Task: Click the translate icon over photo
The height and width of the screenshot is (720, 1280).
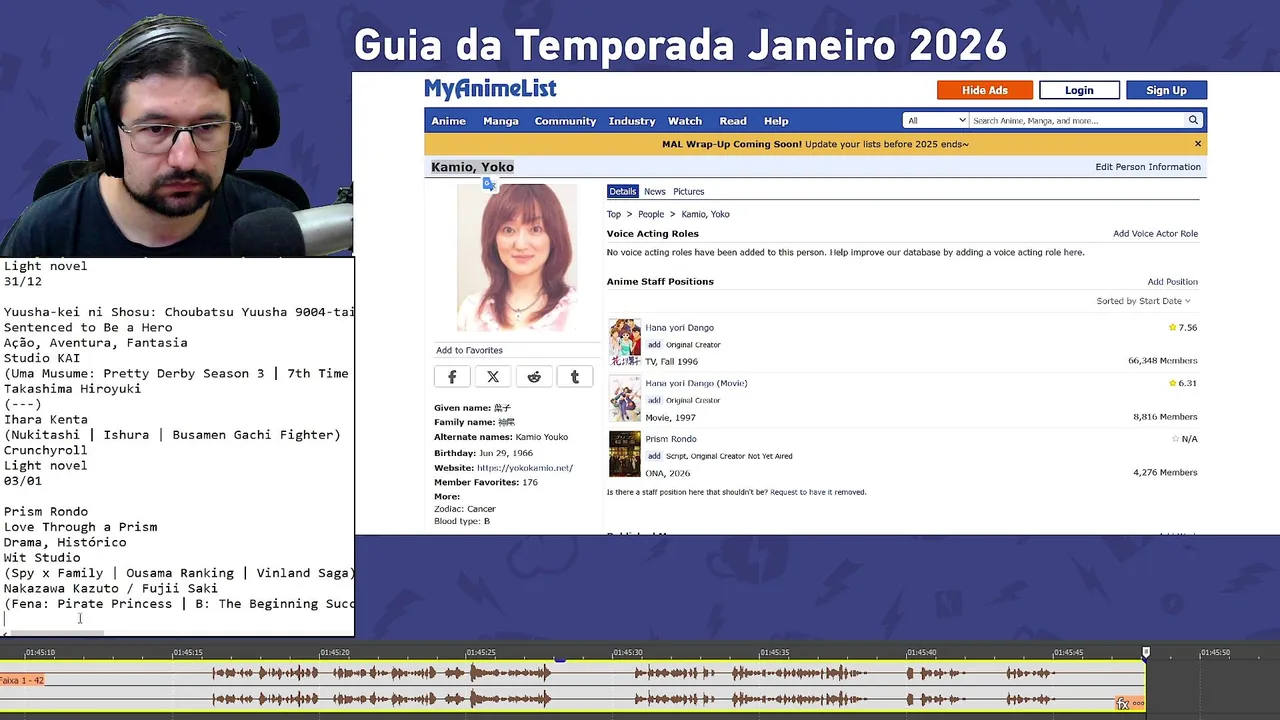Action: point(489,184)
